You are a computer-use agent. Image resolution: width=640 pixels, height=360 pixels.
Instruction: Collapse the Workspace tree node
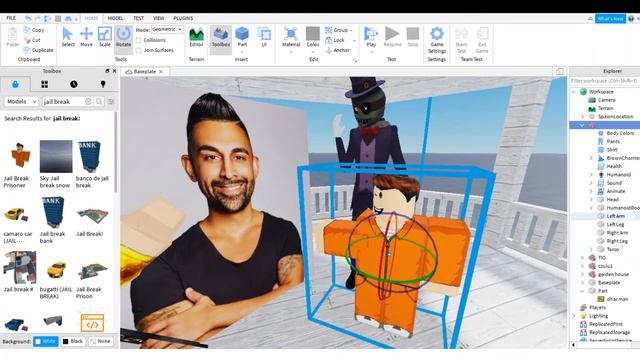(x=574, y=91)
